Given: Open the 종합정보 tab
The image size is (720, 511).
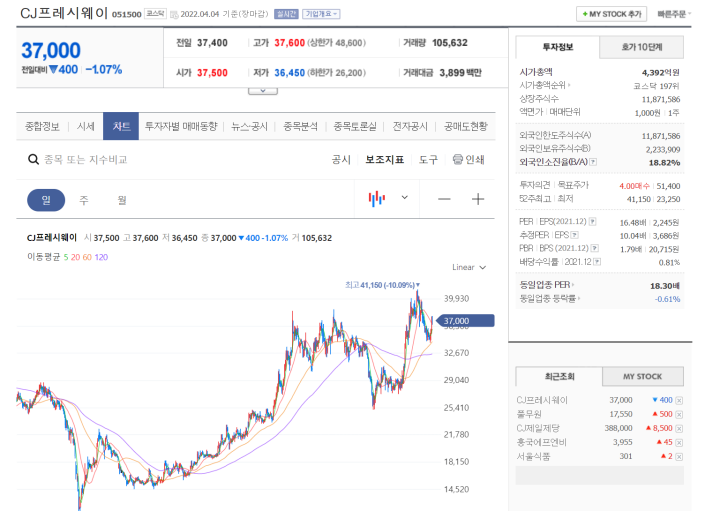Looking at the screenshot, I should tap(42, 126).
